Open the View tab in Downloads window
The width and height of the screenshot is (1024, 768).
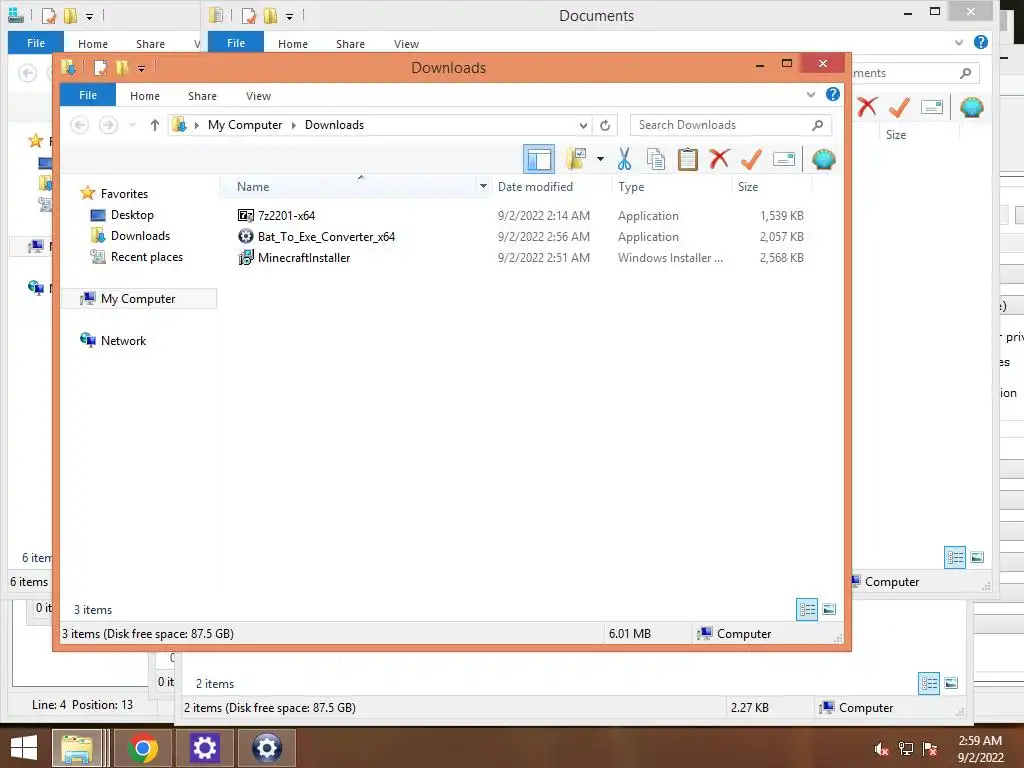[259, 96]
